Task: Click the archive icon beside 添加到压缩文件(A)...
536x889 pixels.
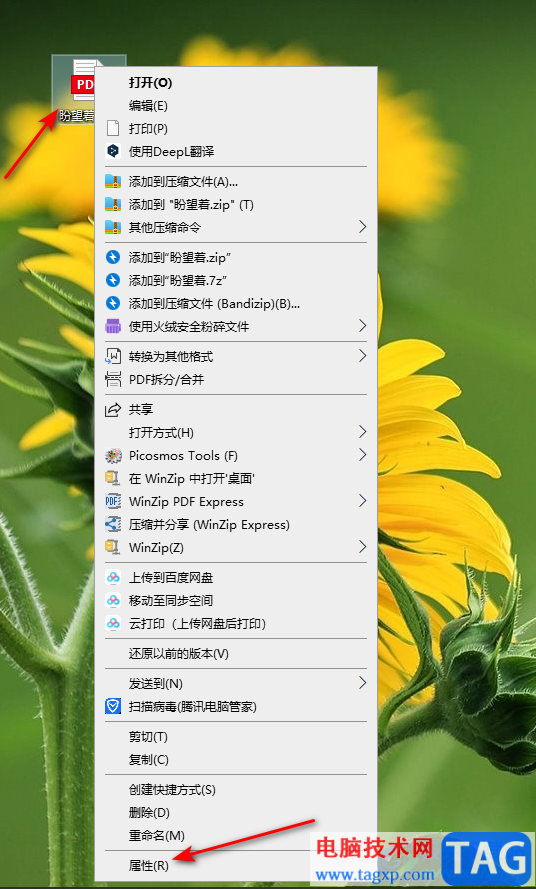Action: 113,181
